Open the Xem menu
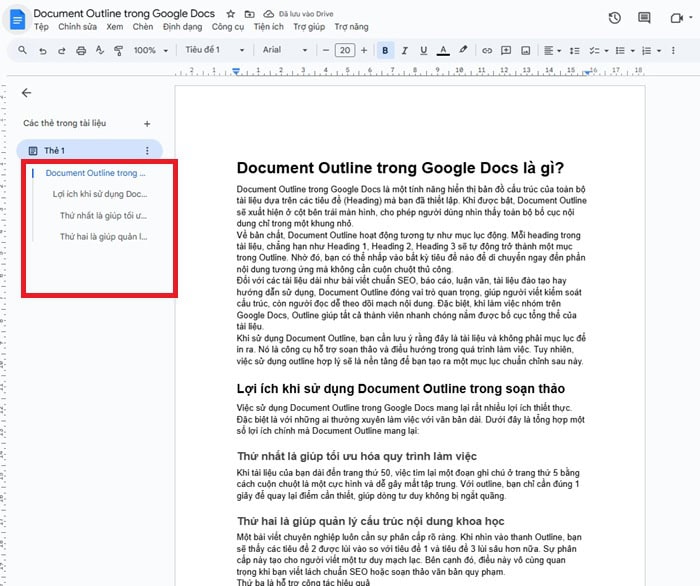Image resolution: width=700 pixels, height=586 pixels. pos(115,27)
